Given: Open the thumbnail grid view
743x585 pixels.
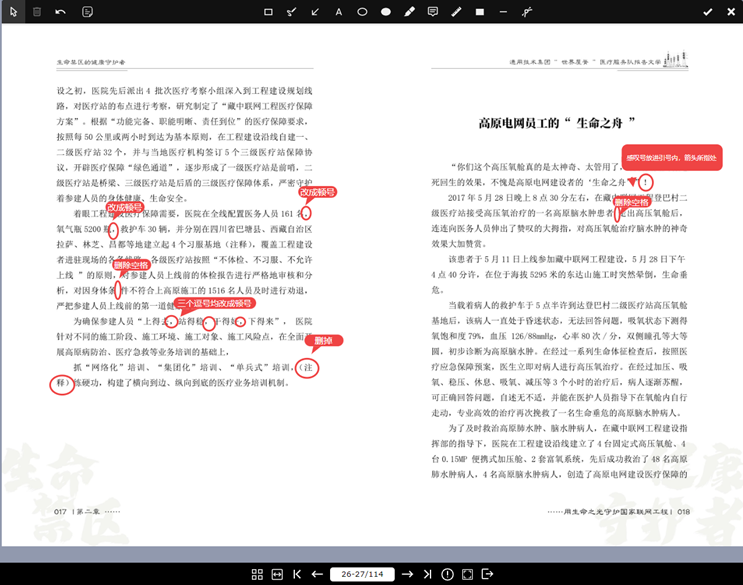Looking at the screenshot, I should pyautogui.click(x=257, y=574).
